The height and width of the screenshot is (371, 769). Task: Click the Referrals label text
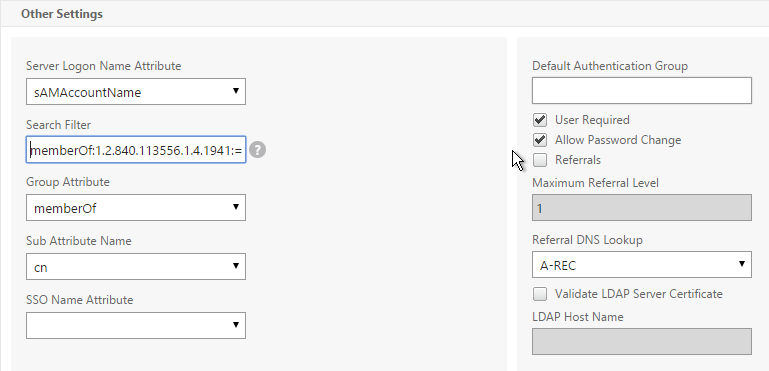[578, 160]
